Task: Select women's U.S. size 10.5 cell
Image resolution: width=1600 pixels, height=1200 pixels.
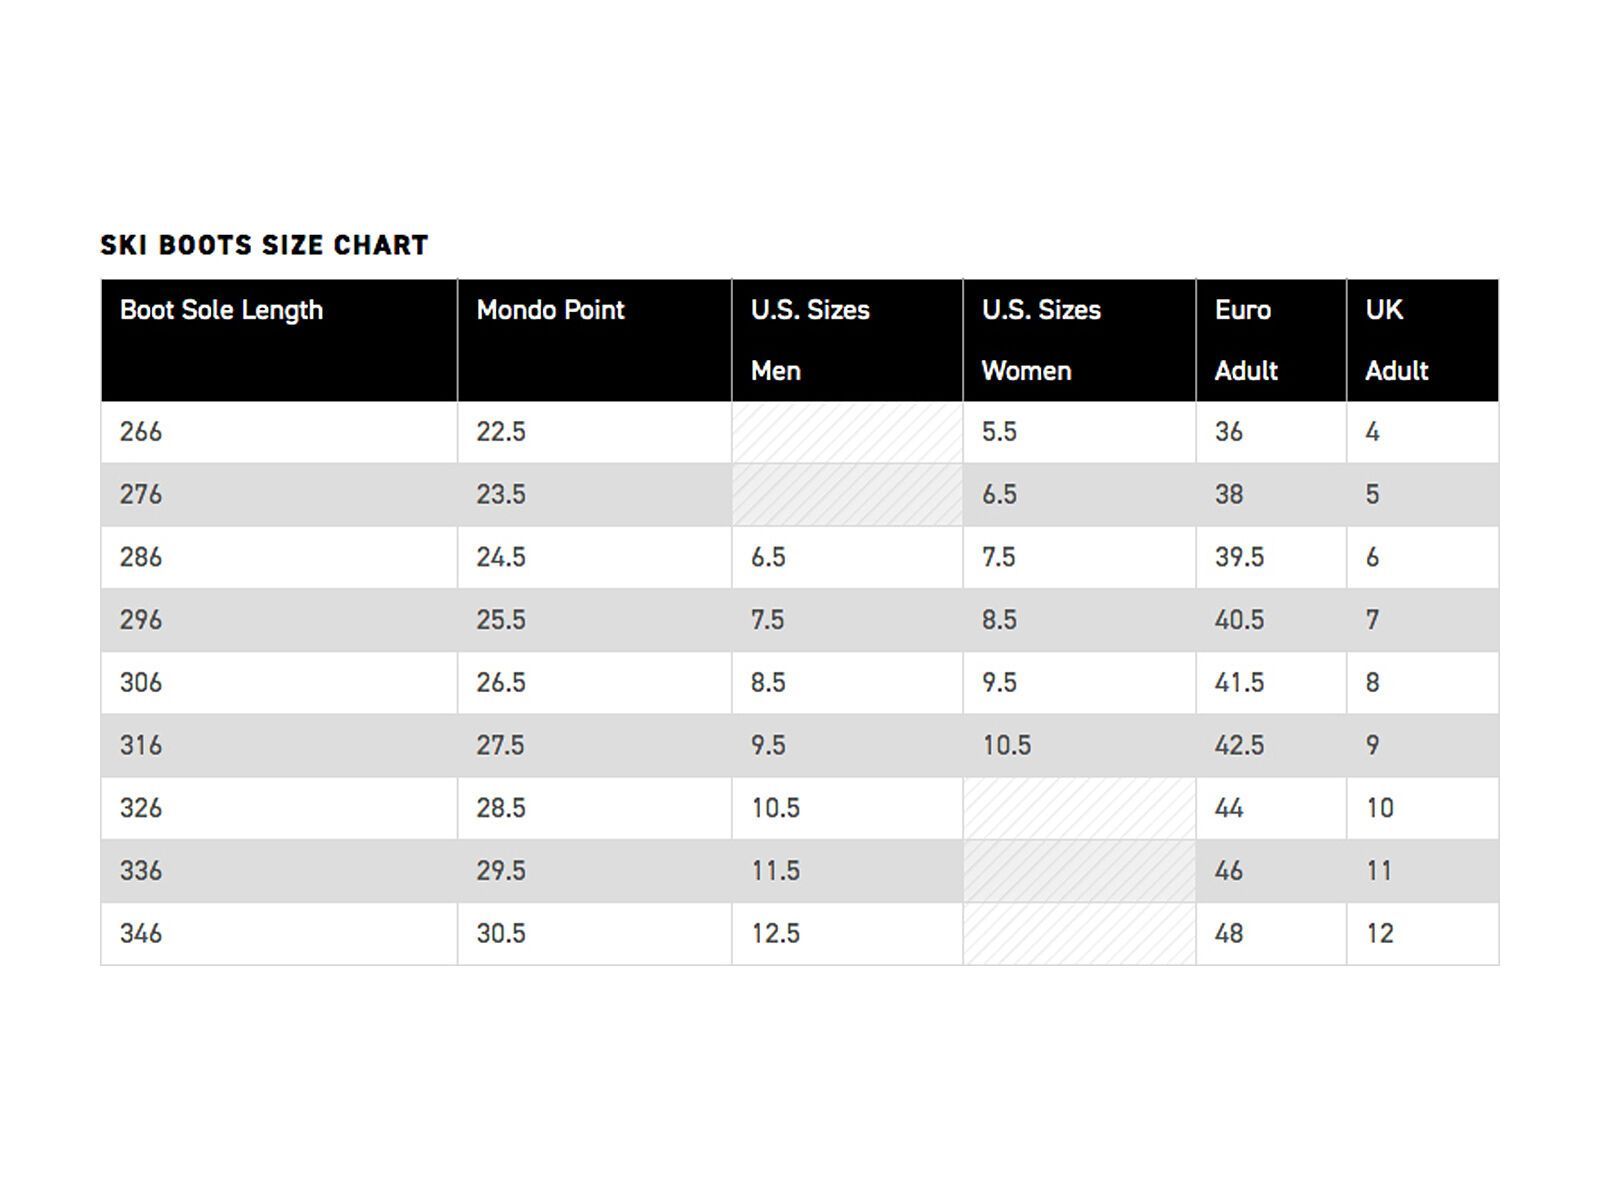Action: point(1006,745)
